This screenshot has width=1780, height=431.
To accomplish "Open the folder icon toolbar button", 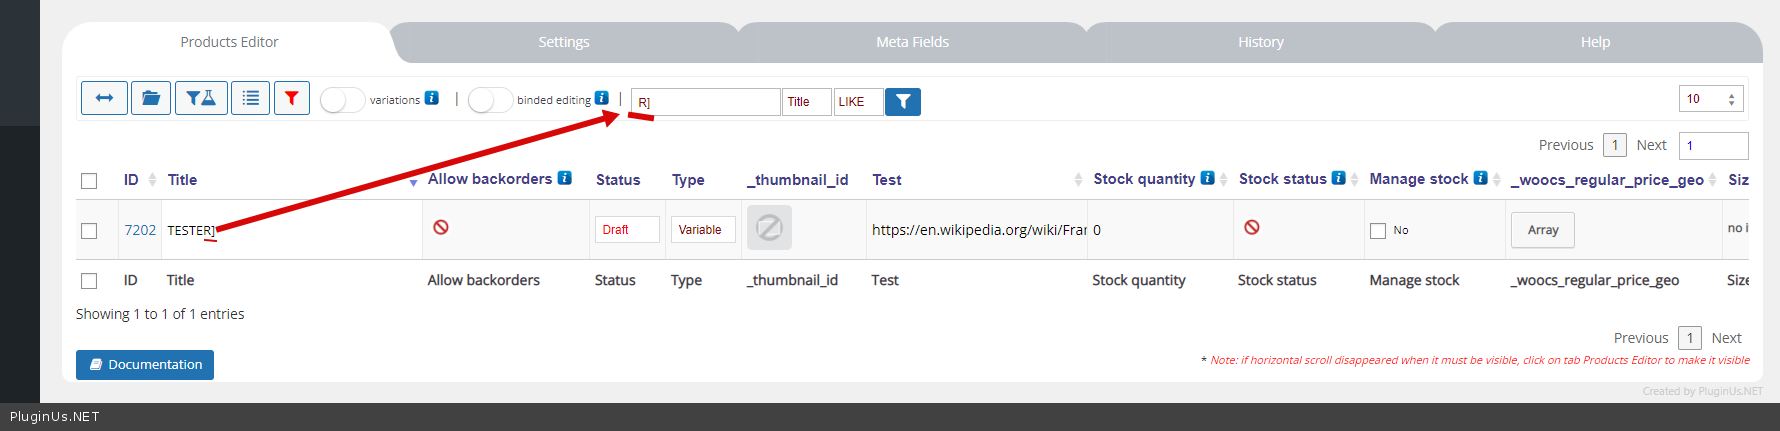I will click(151, 98).
